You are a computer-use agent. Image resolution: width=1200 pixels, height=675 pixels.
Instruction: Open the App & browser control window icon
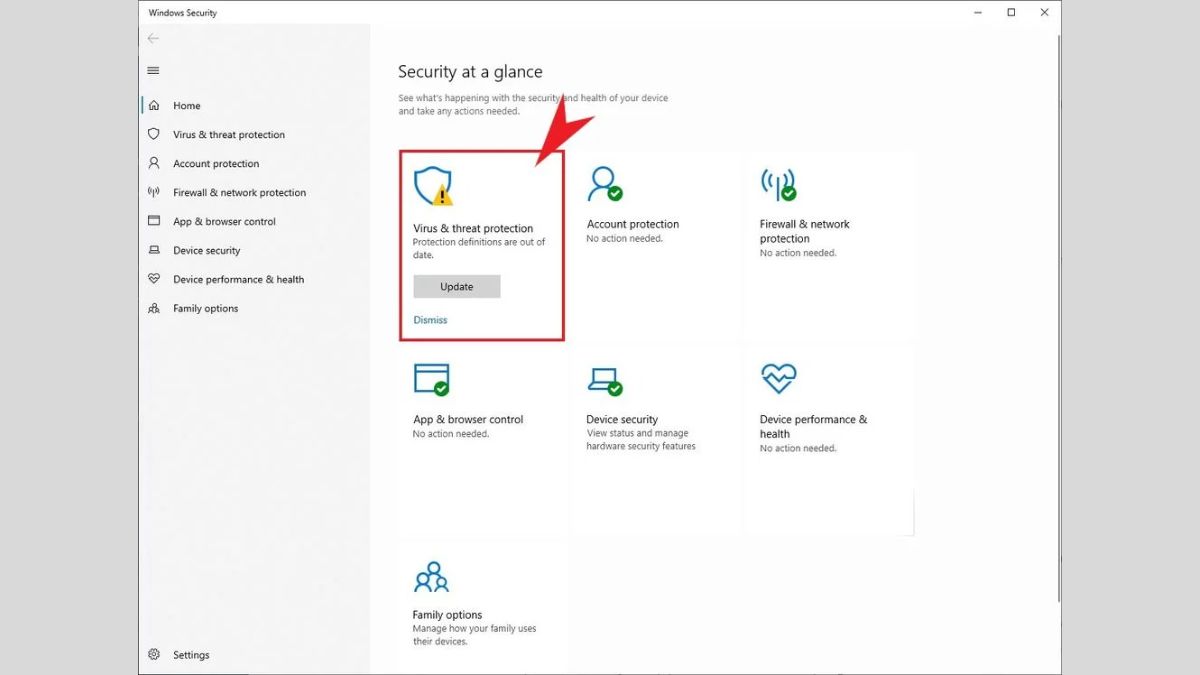[x=431, y=379]
